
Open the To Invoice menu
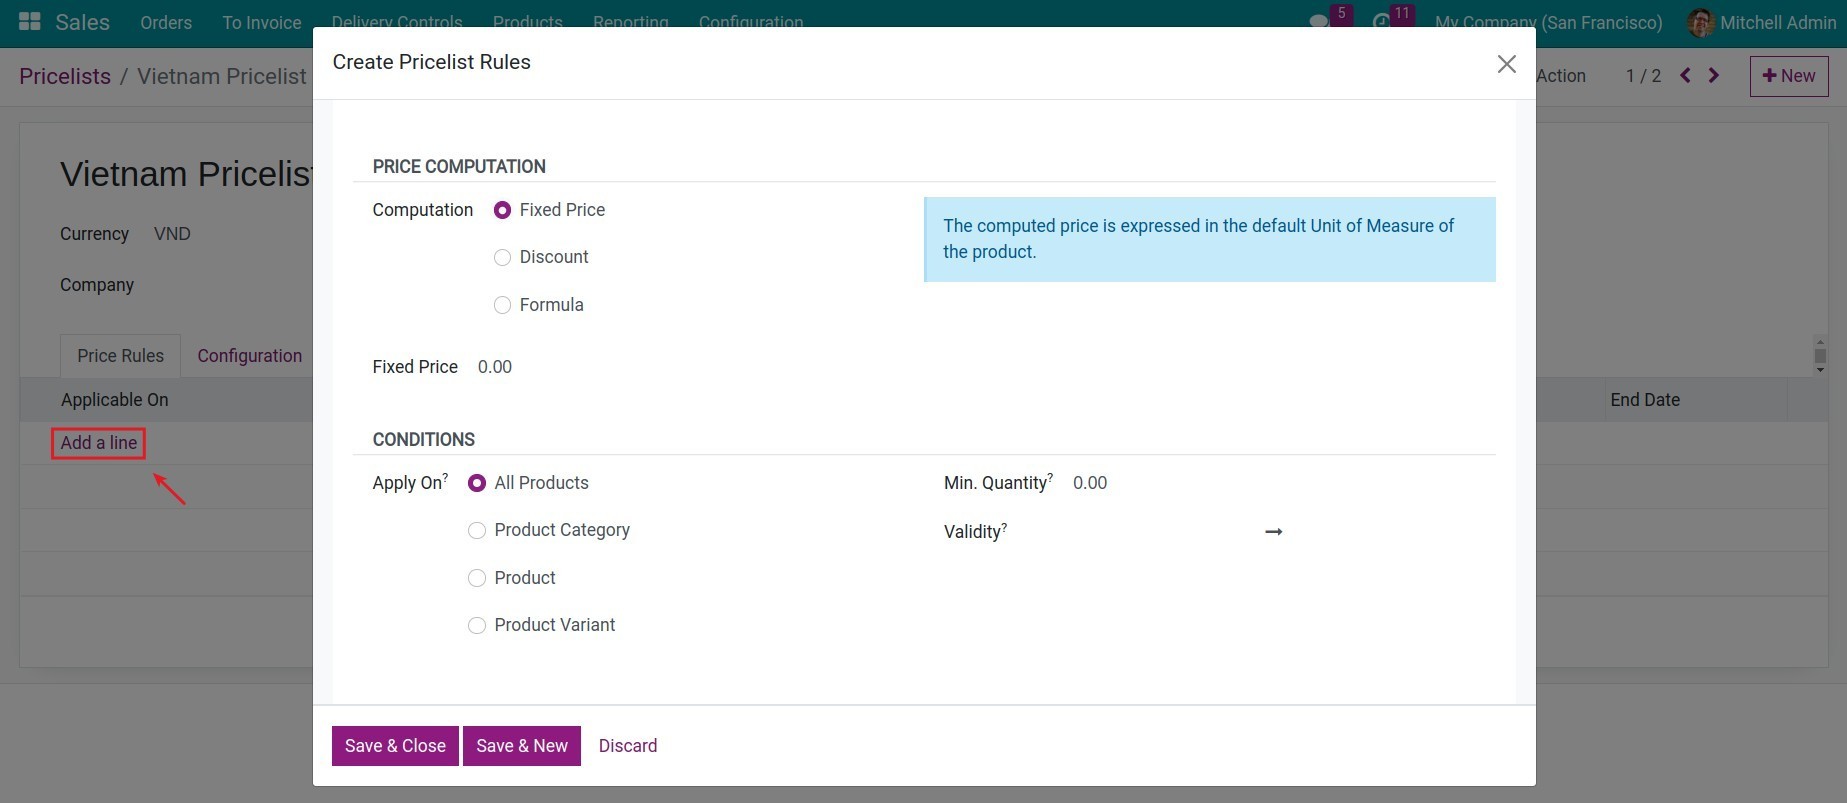pyautogui.click(x=262, y=22)
